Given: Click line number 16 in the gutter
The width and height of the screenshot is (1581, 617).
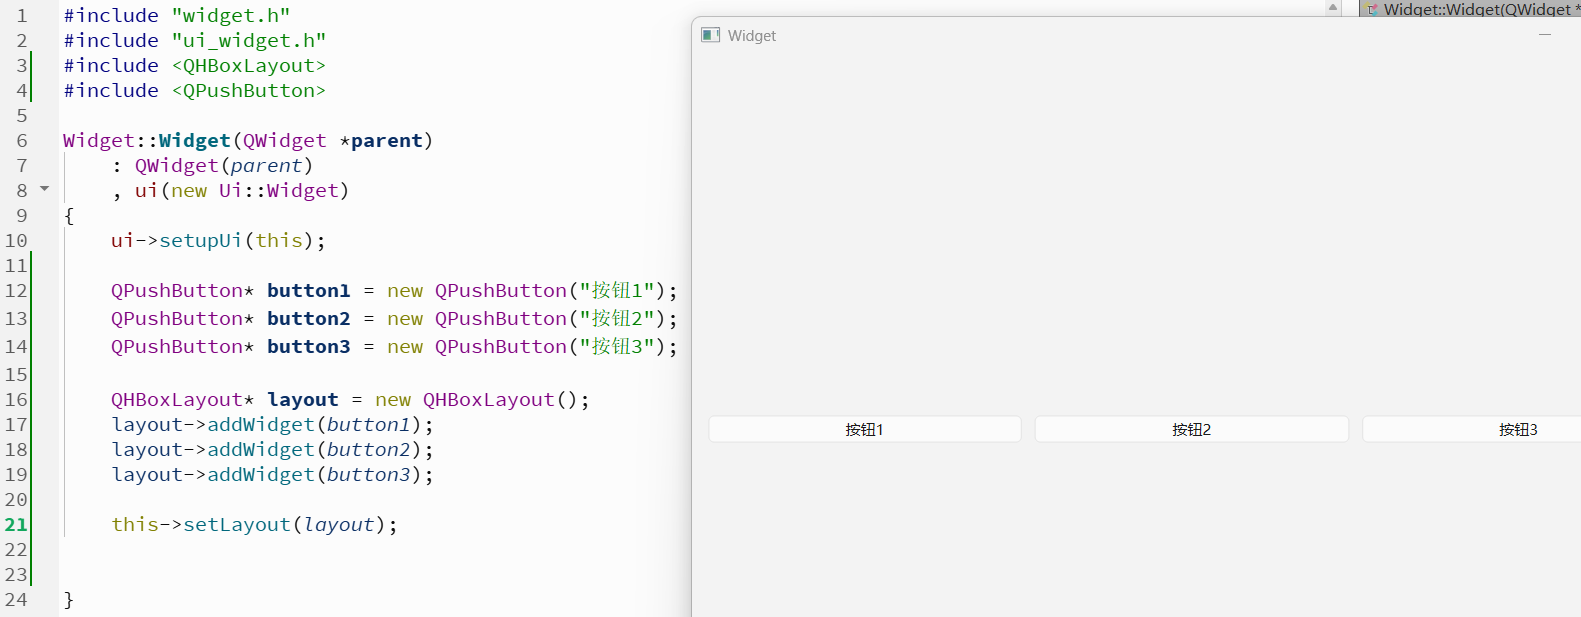Looking at the screenshot, I should 16,399.
